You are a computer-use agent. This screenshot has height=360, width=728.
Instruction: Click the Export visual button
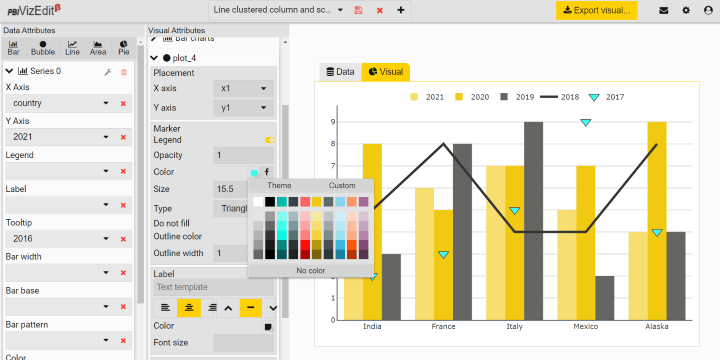[597, 10]
